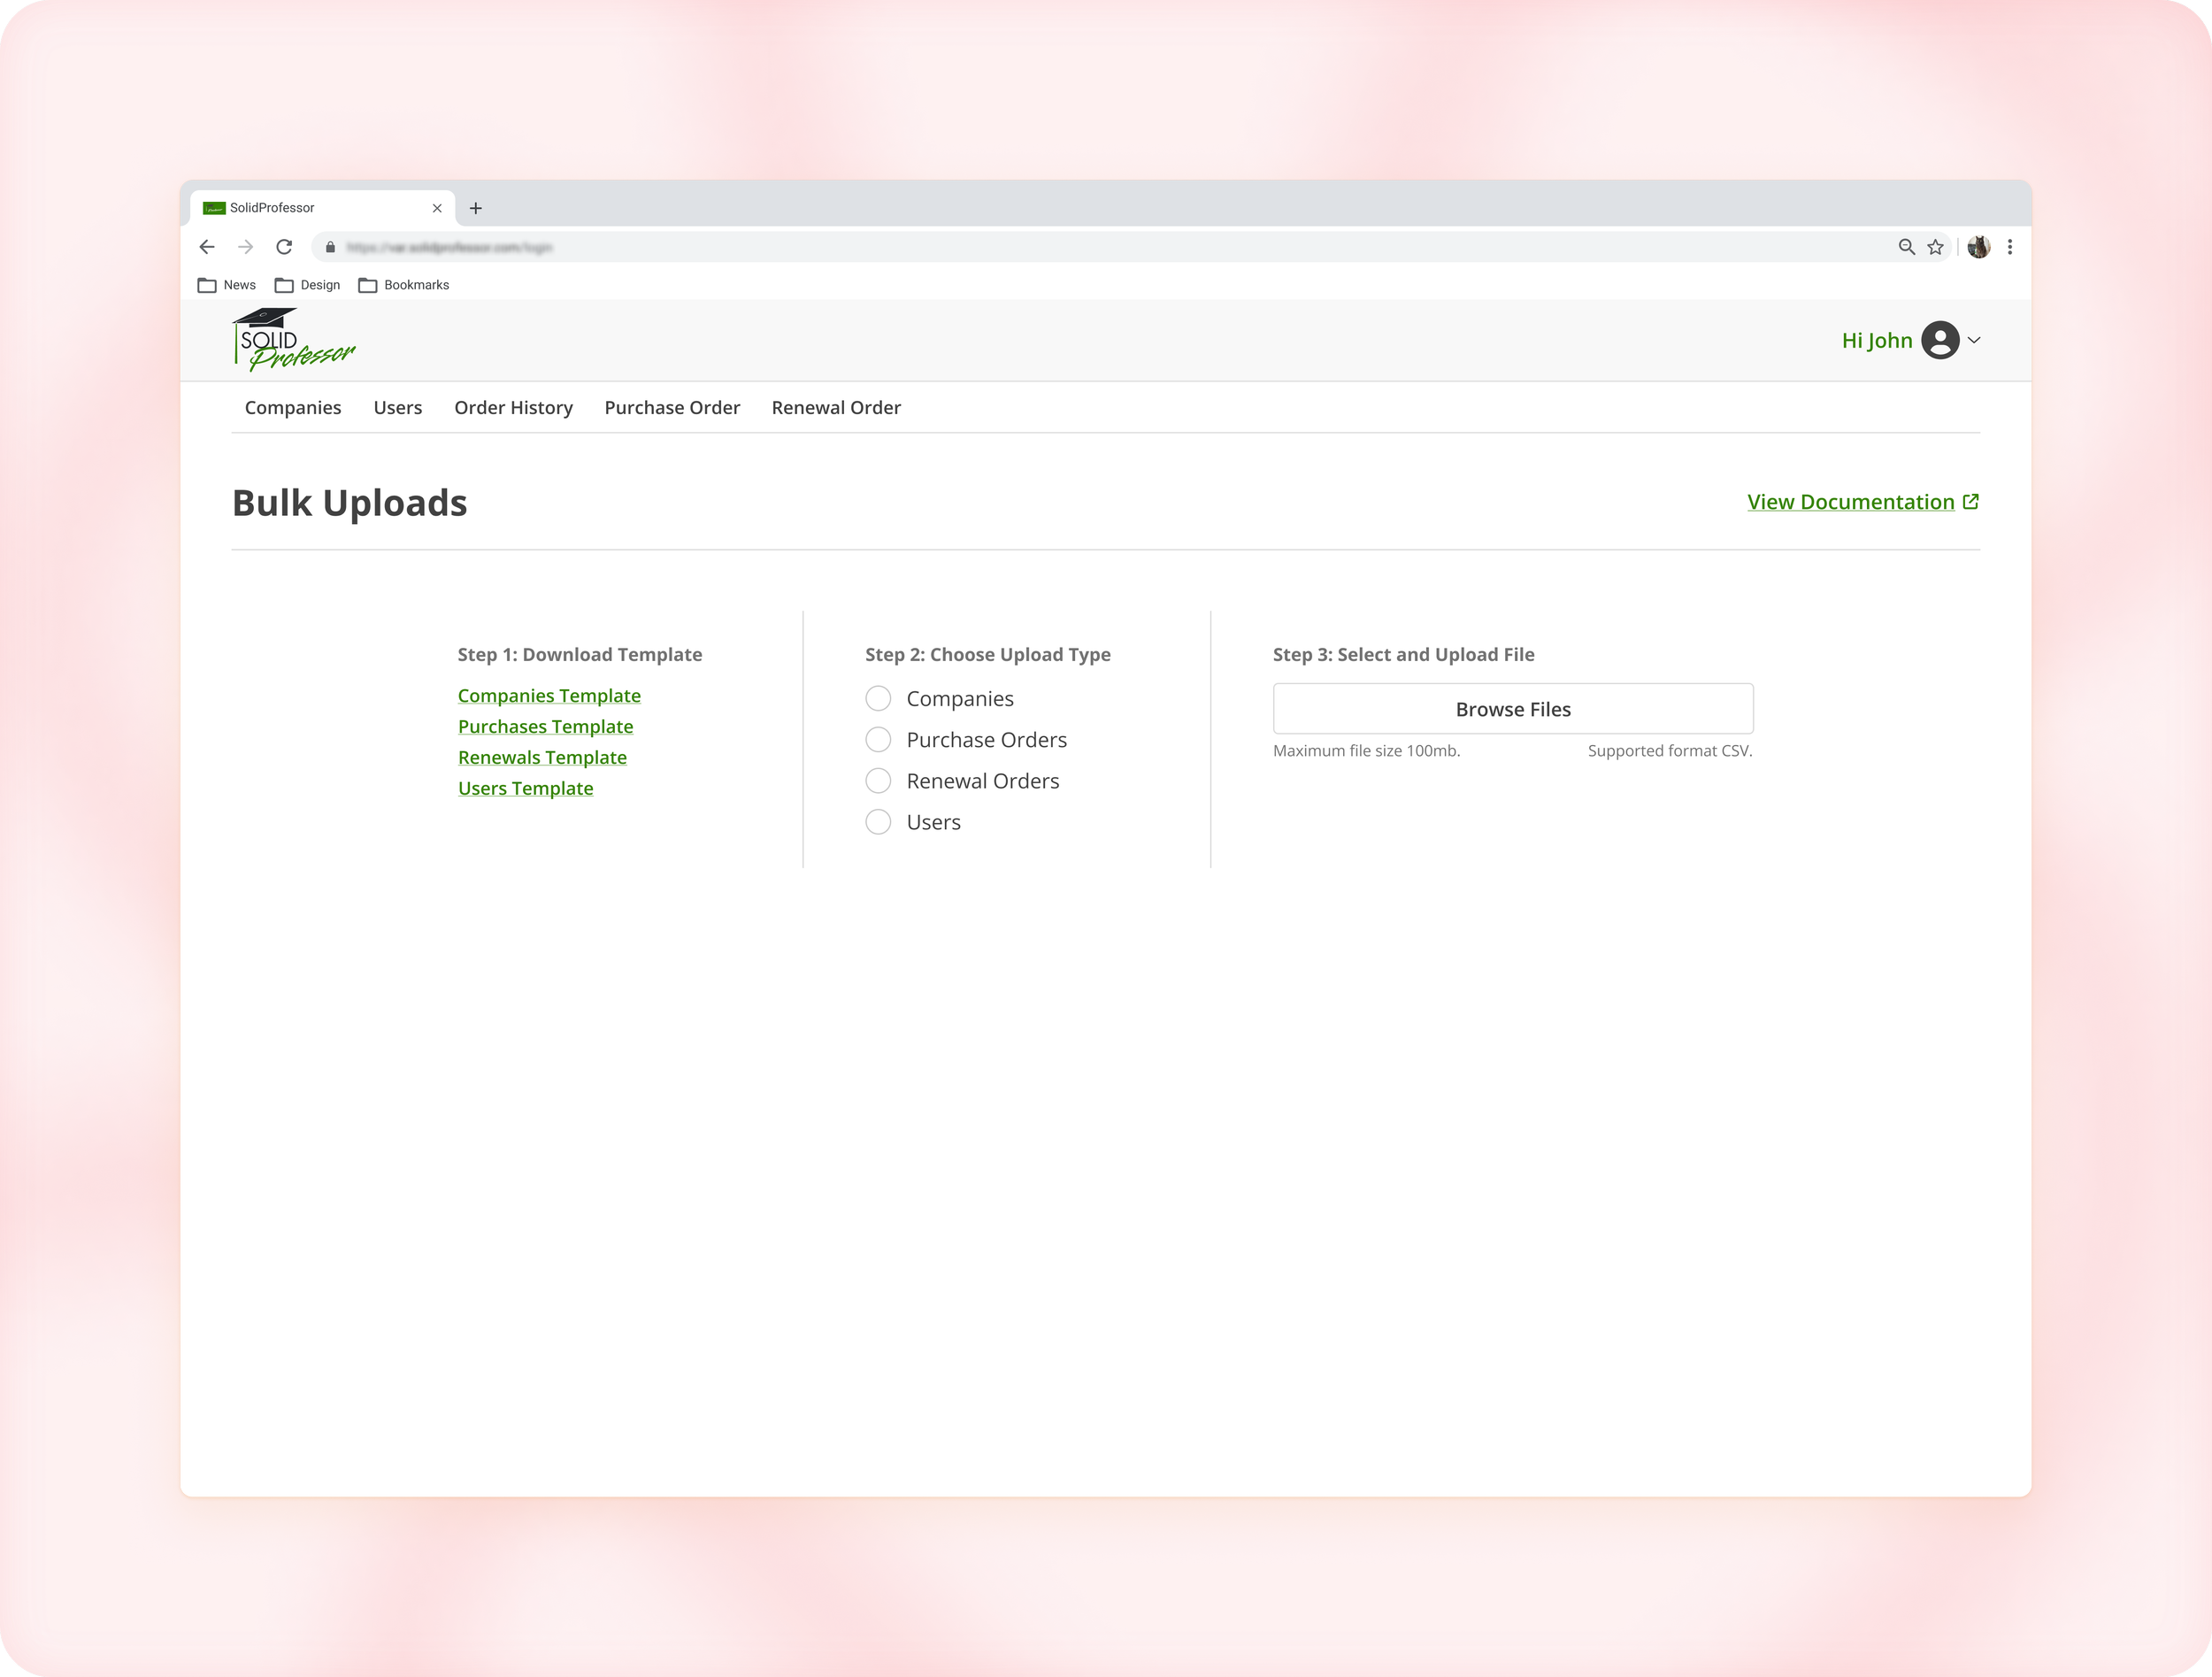Click the bookmark star icon
This screenshot has height=1677, width=2212.
pos(1935,247)
